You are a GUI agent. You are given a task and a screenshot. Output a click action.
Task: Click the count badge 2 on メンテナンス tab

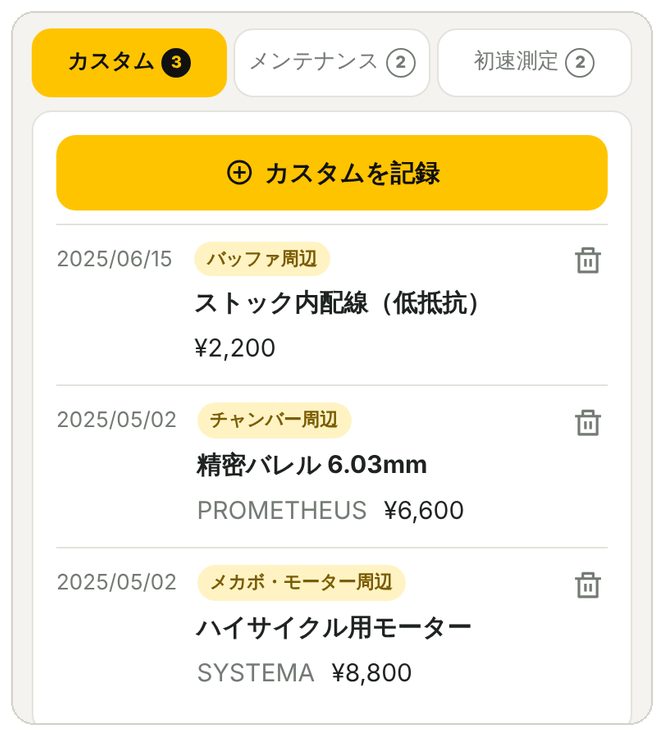[x=400, y=62]
